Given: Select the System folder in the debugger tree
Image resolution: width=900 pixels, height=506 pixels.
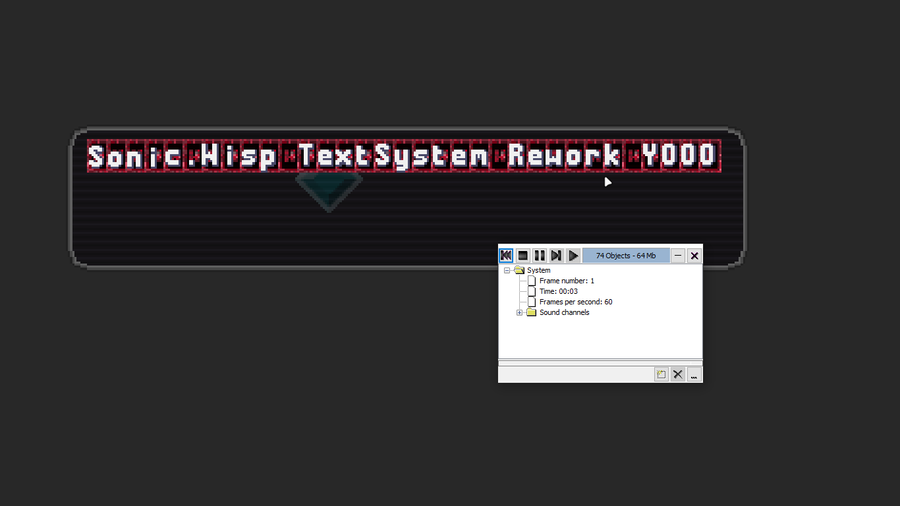Looking at the screenshot, I should [x=519, y=270].
